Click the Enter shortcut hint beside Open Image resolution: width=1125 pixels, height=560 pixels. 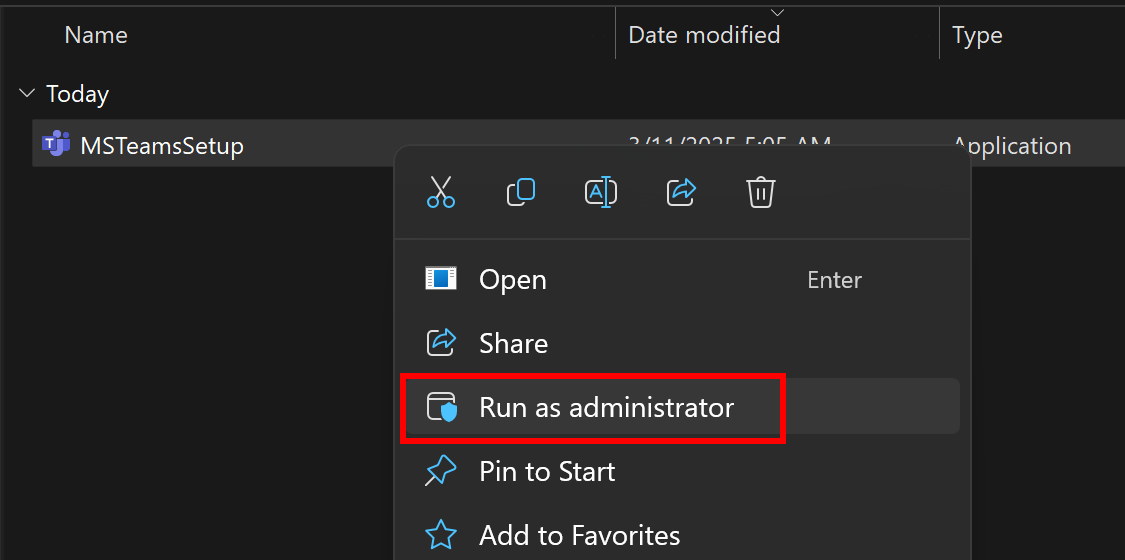pos(834,280)
